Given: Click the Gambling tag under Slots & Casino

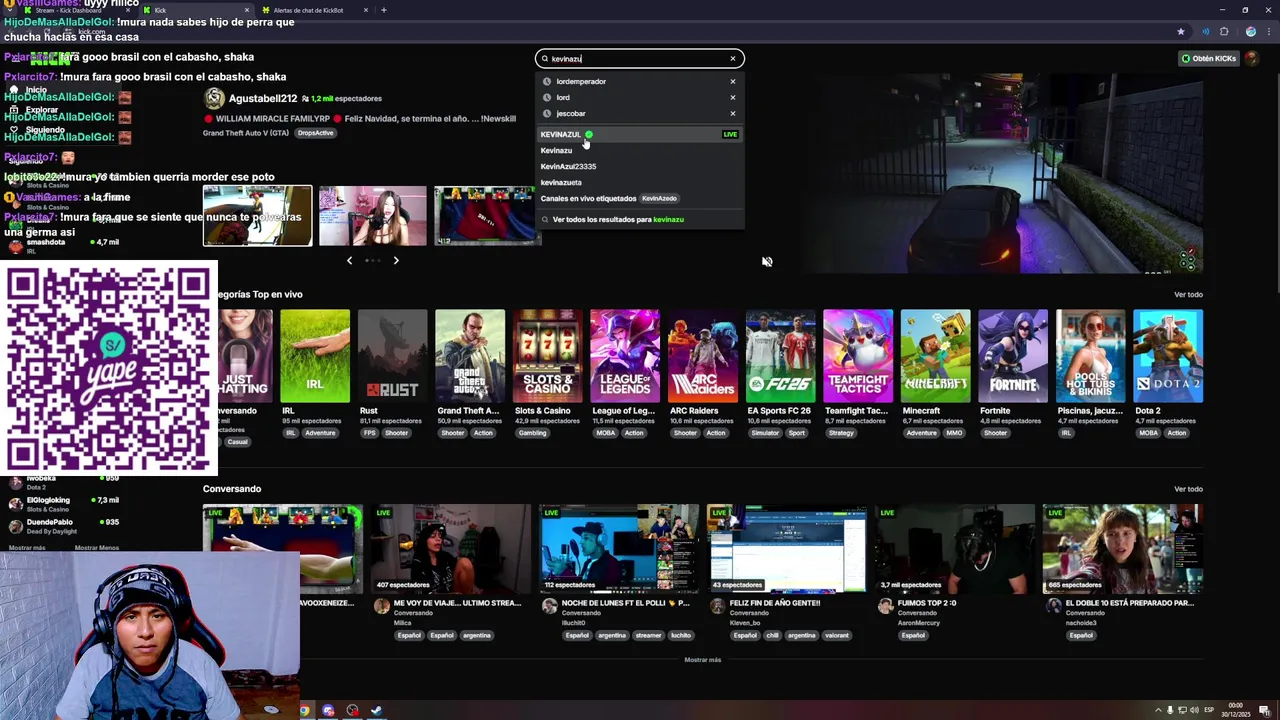Looking at the screenshot, I should coord(532,433).
